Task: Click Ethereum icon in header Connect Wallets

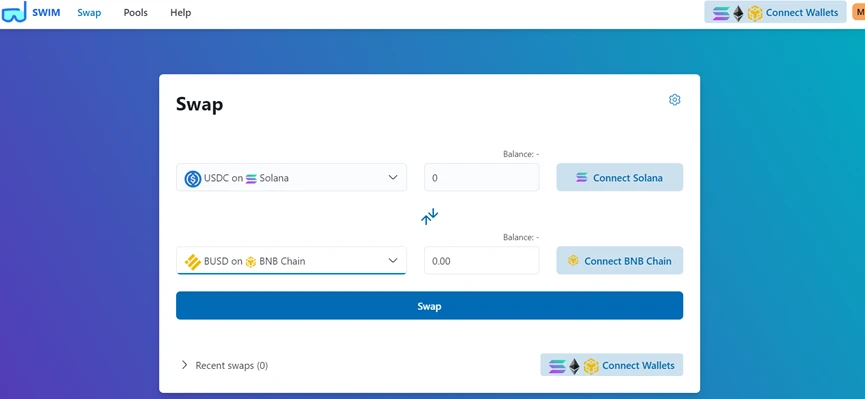Action: (x=738, y=13)
